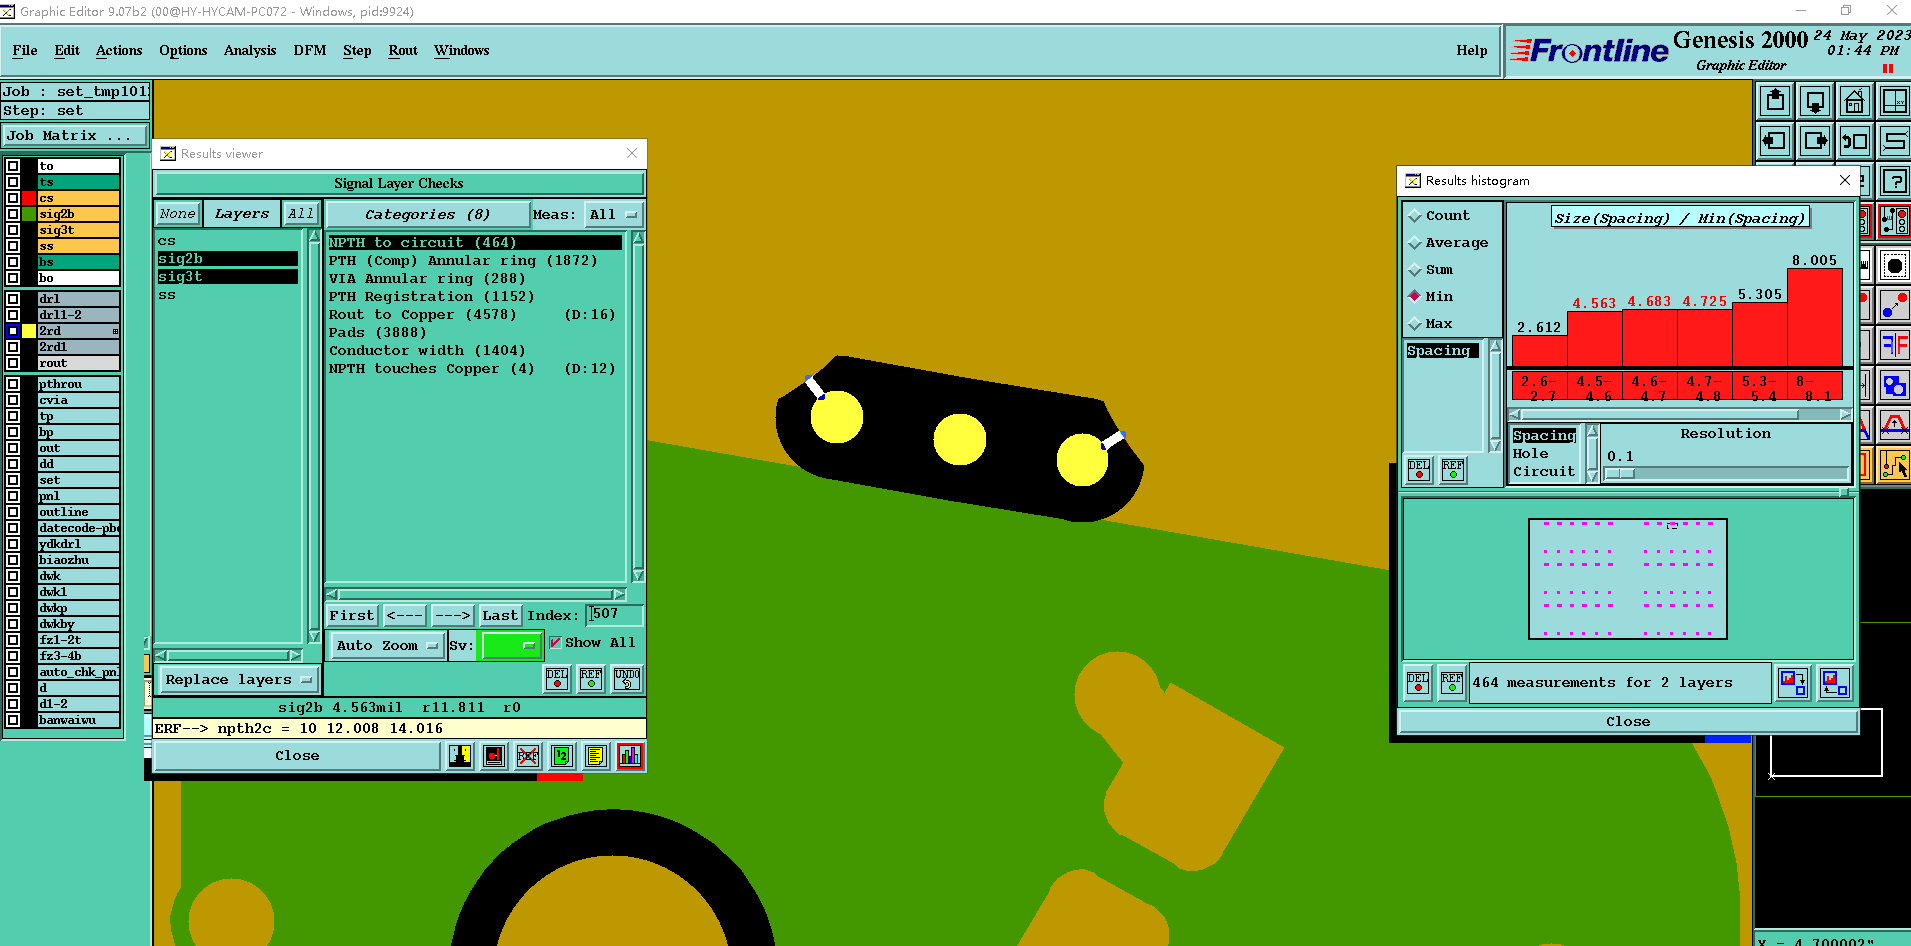This screenshot has height=946, width=1911.
Task: Click REF icon beside UNDO in Results viewer
Action: [x=591, y=679]
